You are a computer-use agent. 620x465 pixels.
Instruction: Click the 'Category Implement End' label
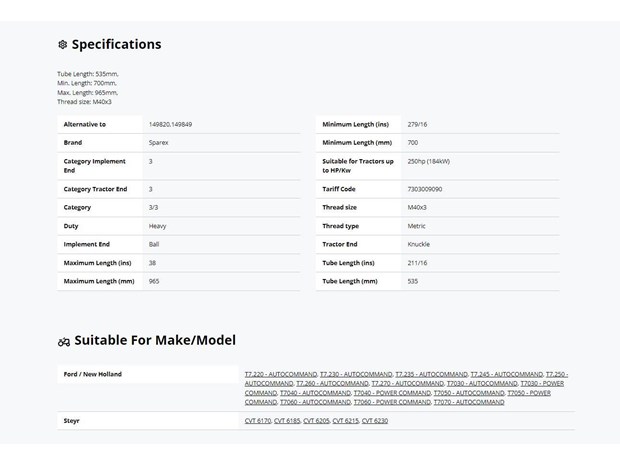[95, 166]
